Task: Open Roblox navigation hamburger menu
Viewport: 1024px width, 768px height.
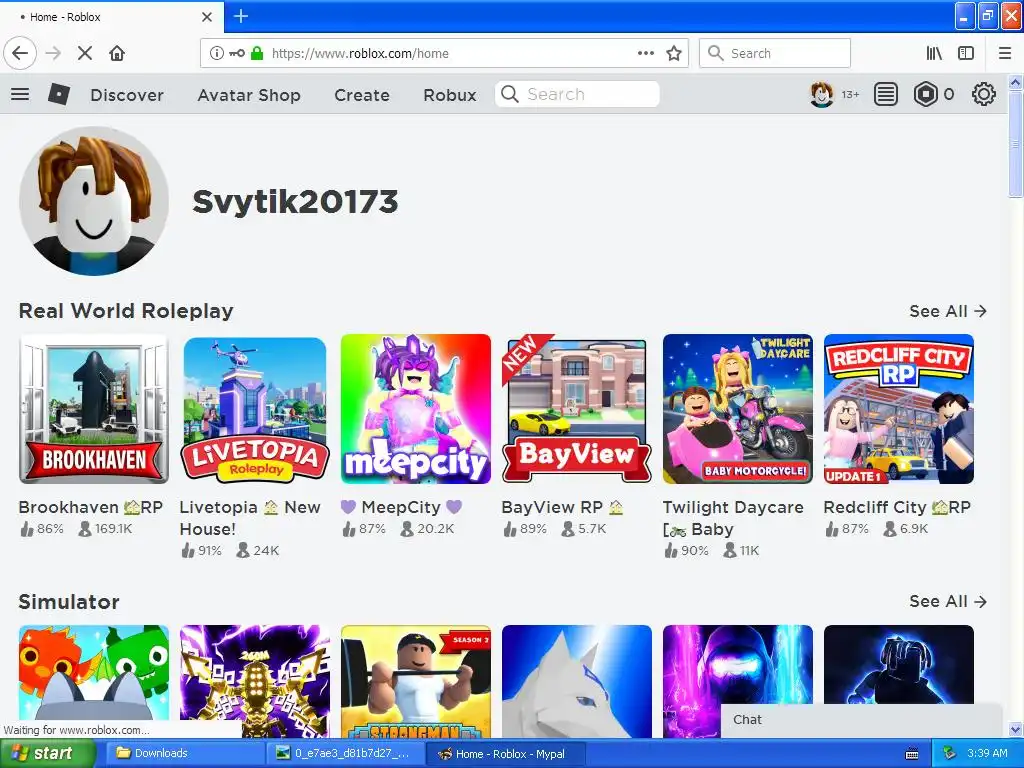Action: 20,94
